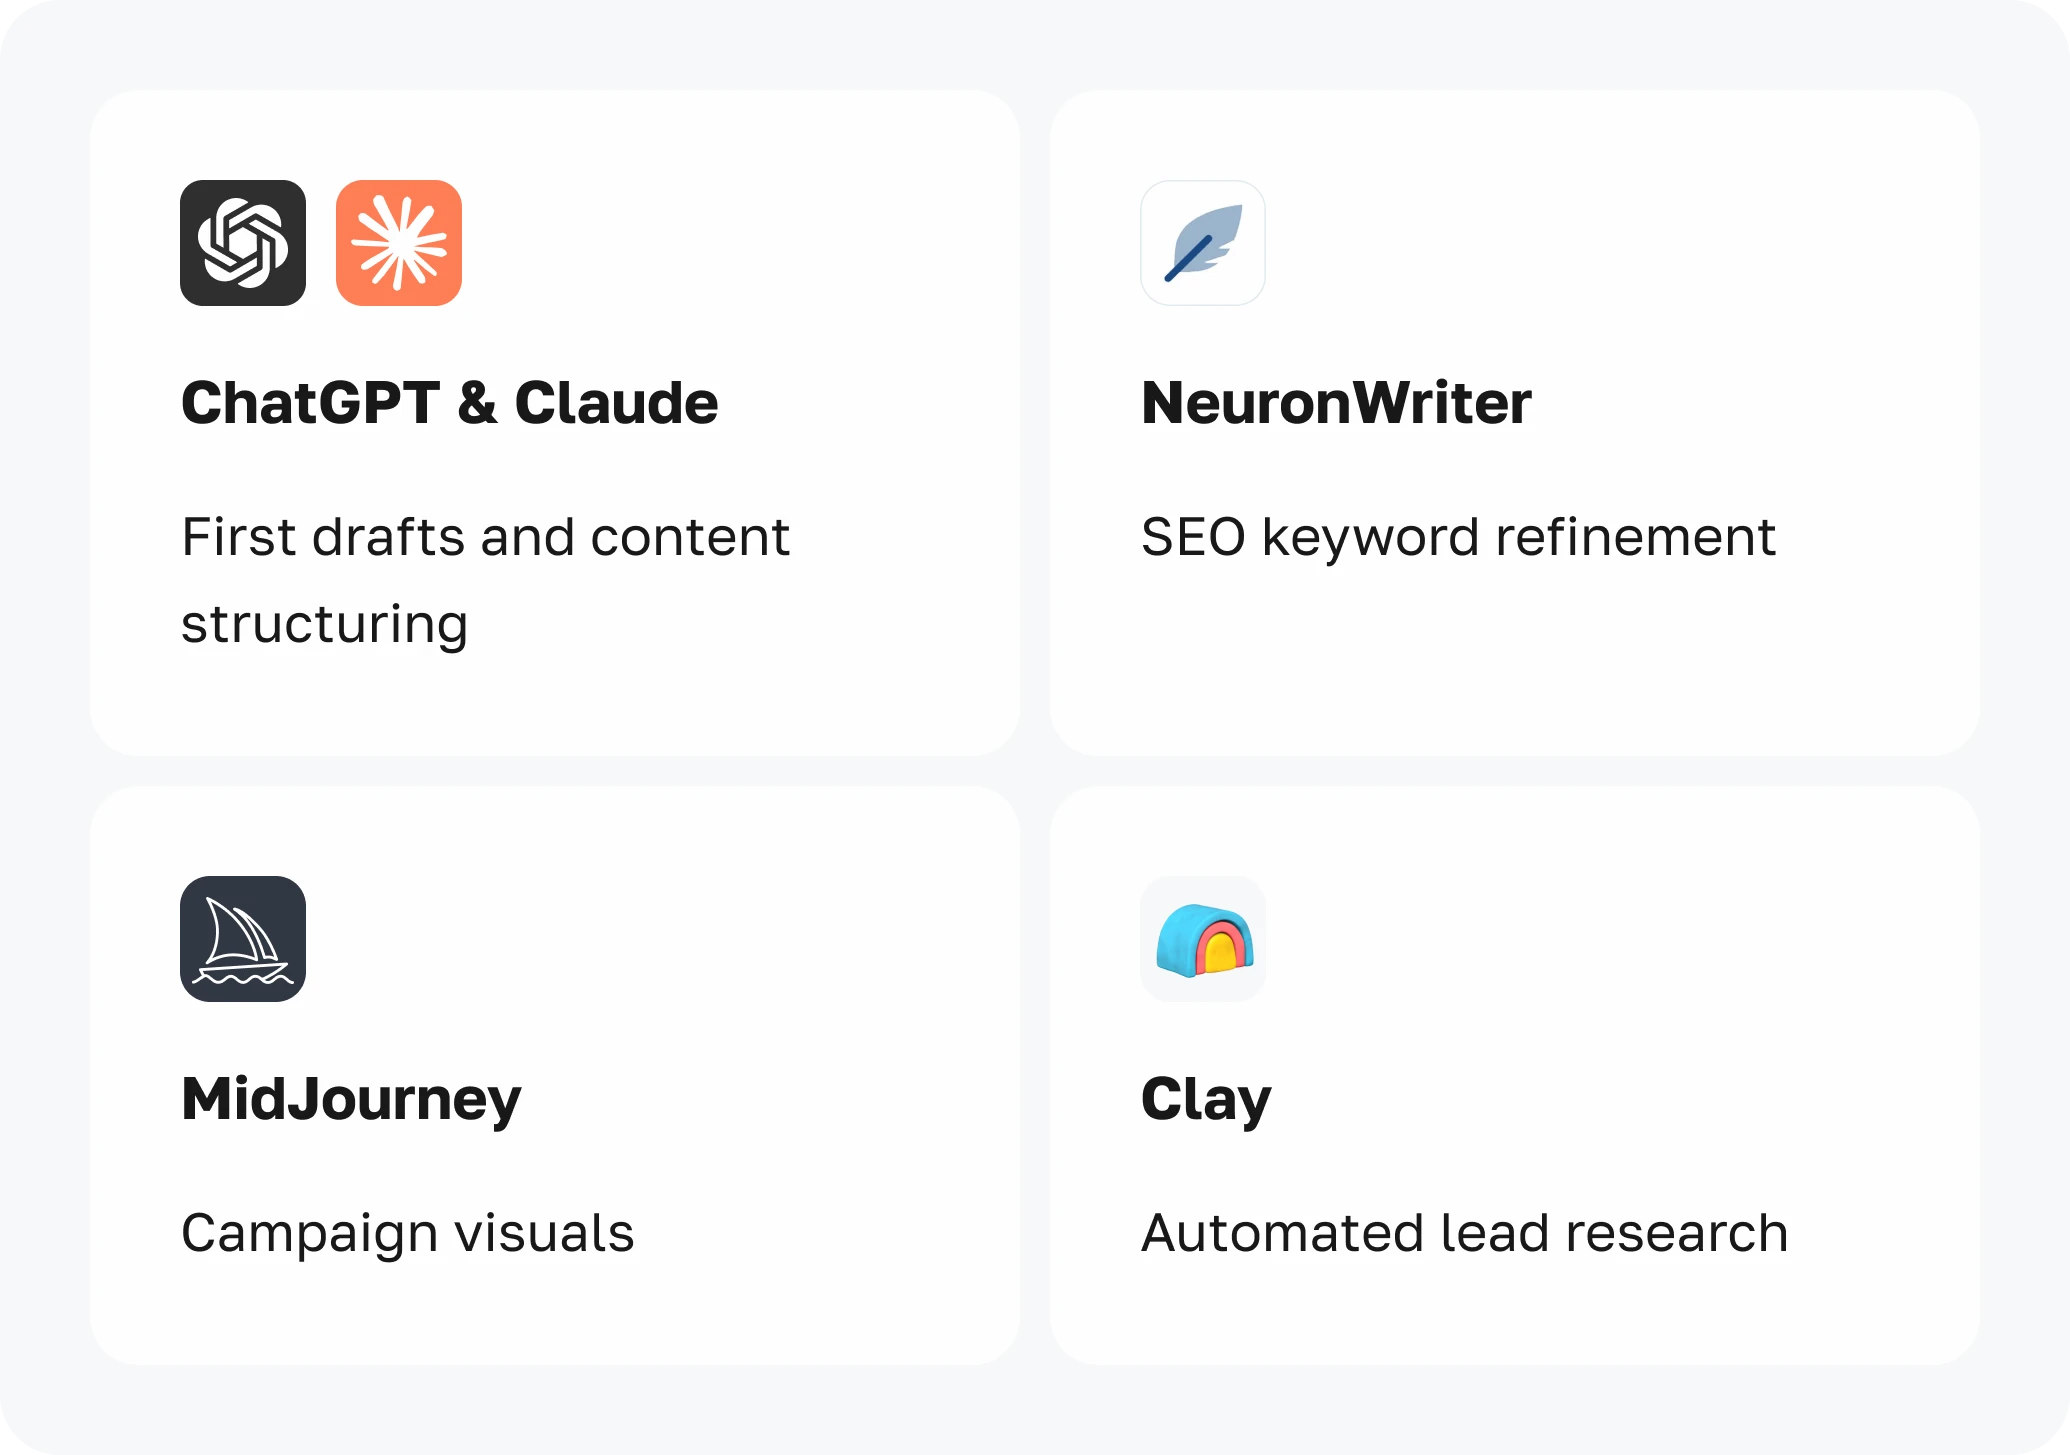Viewport: 2070px width, 1455px height.
Task: Click the 'Automated lead research' description
Action: point(1464,1233)
